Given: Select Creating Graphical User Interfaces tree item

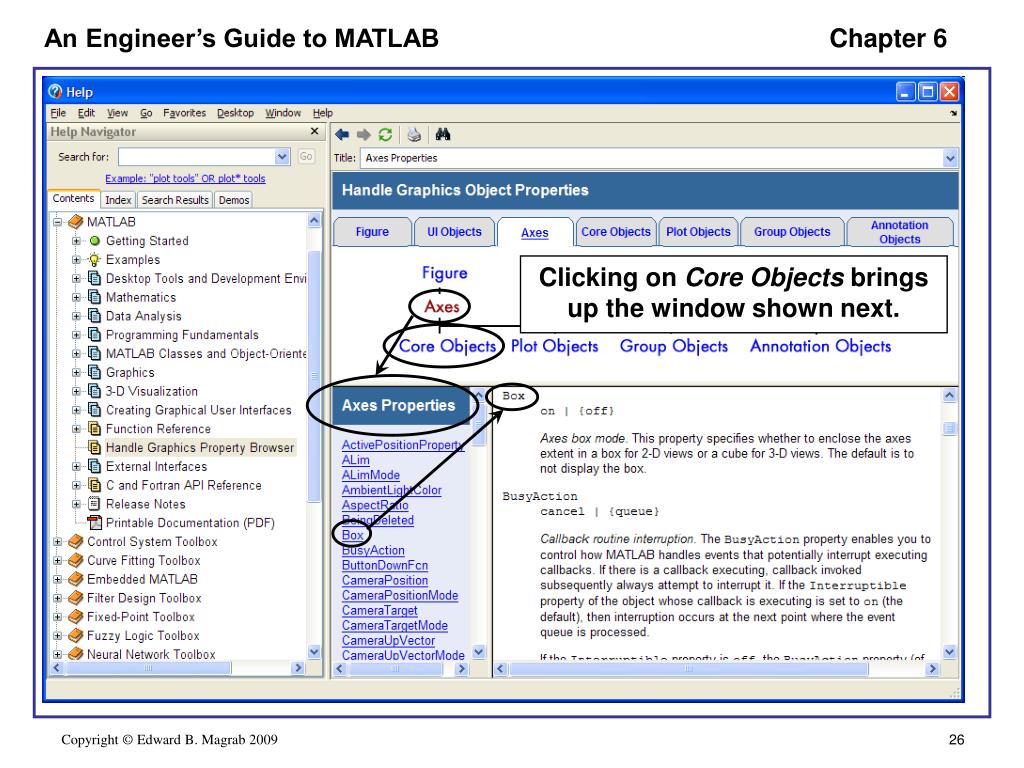Looking at the screenshot, I should click(199, 410).
